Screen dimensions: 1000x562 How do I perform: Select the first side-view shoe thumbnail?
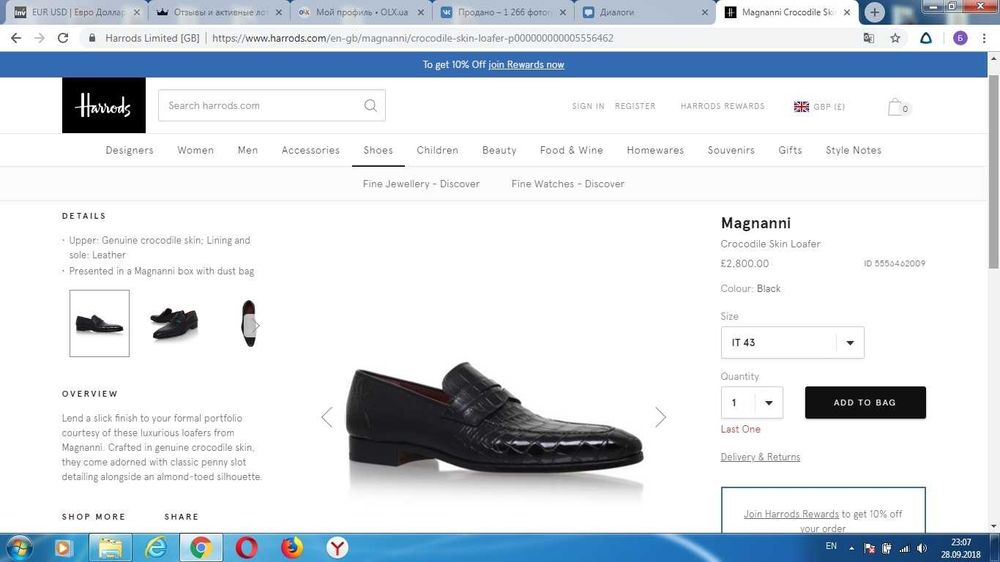coord(99,323)
